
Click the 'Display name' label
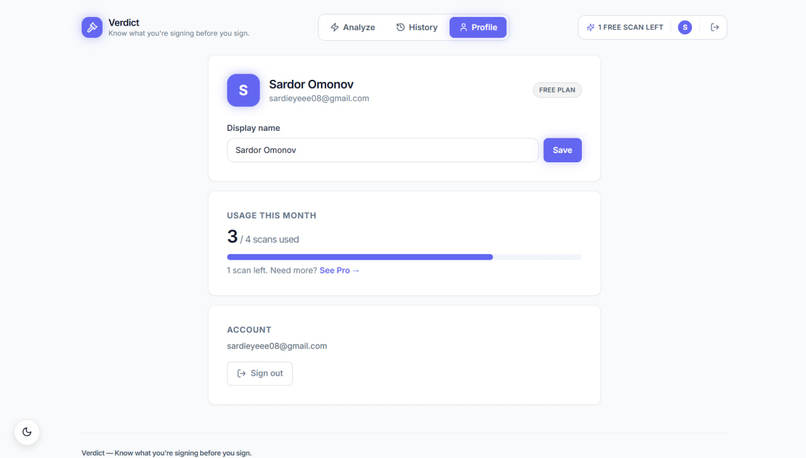point(253,128)
